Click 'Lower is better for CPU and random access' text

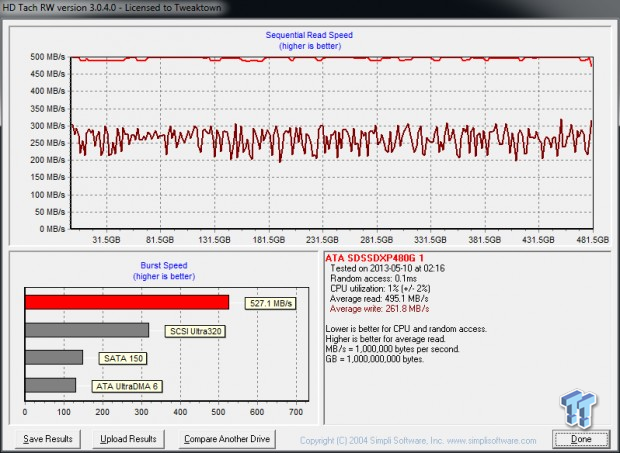[x=406, y=329]
